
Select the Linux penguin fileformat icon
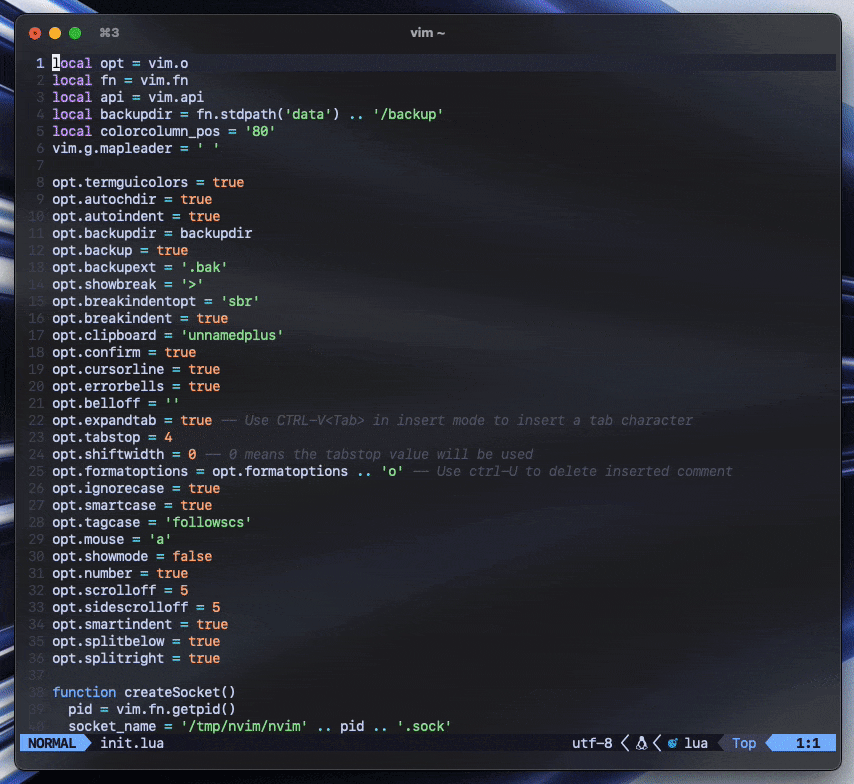click(641, 743)
